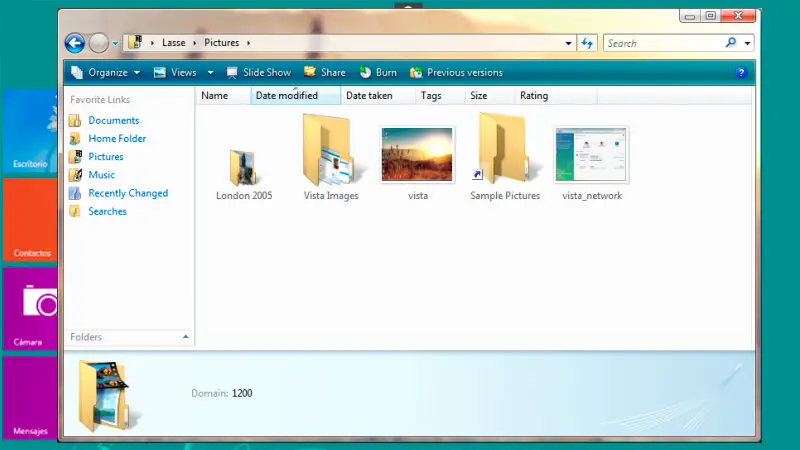The width and height of the screenshot is (800, 450).
Task: Minimize the Explorer window
Action: pos(690,16)
